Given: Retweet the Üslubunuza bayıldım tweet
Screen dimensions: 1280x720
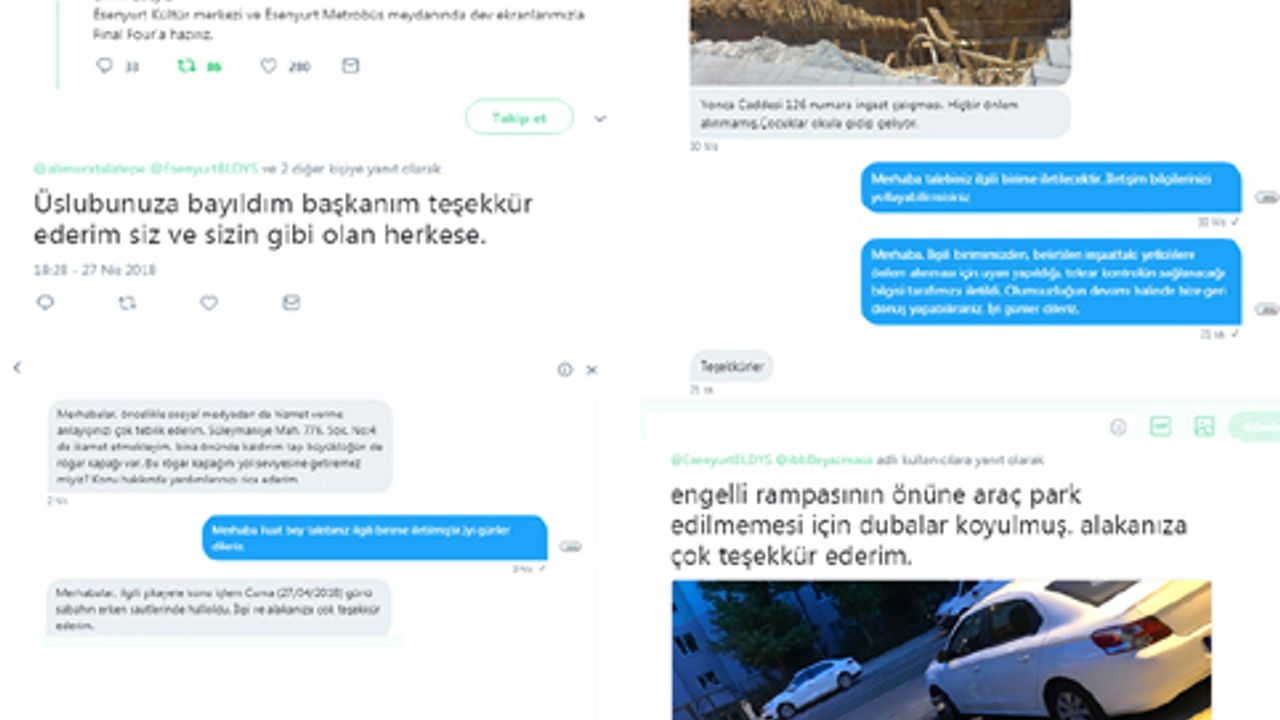Looking at the screenshot, I should (x=127, y=302).
